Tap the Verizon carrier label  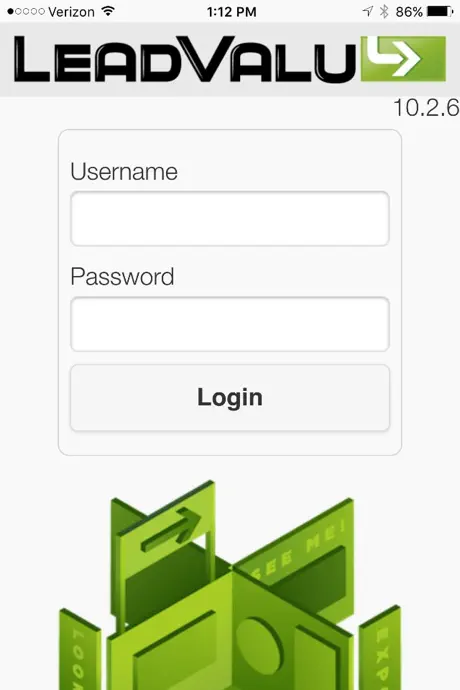tap(71, 12)
